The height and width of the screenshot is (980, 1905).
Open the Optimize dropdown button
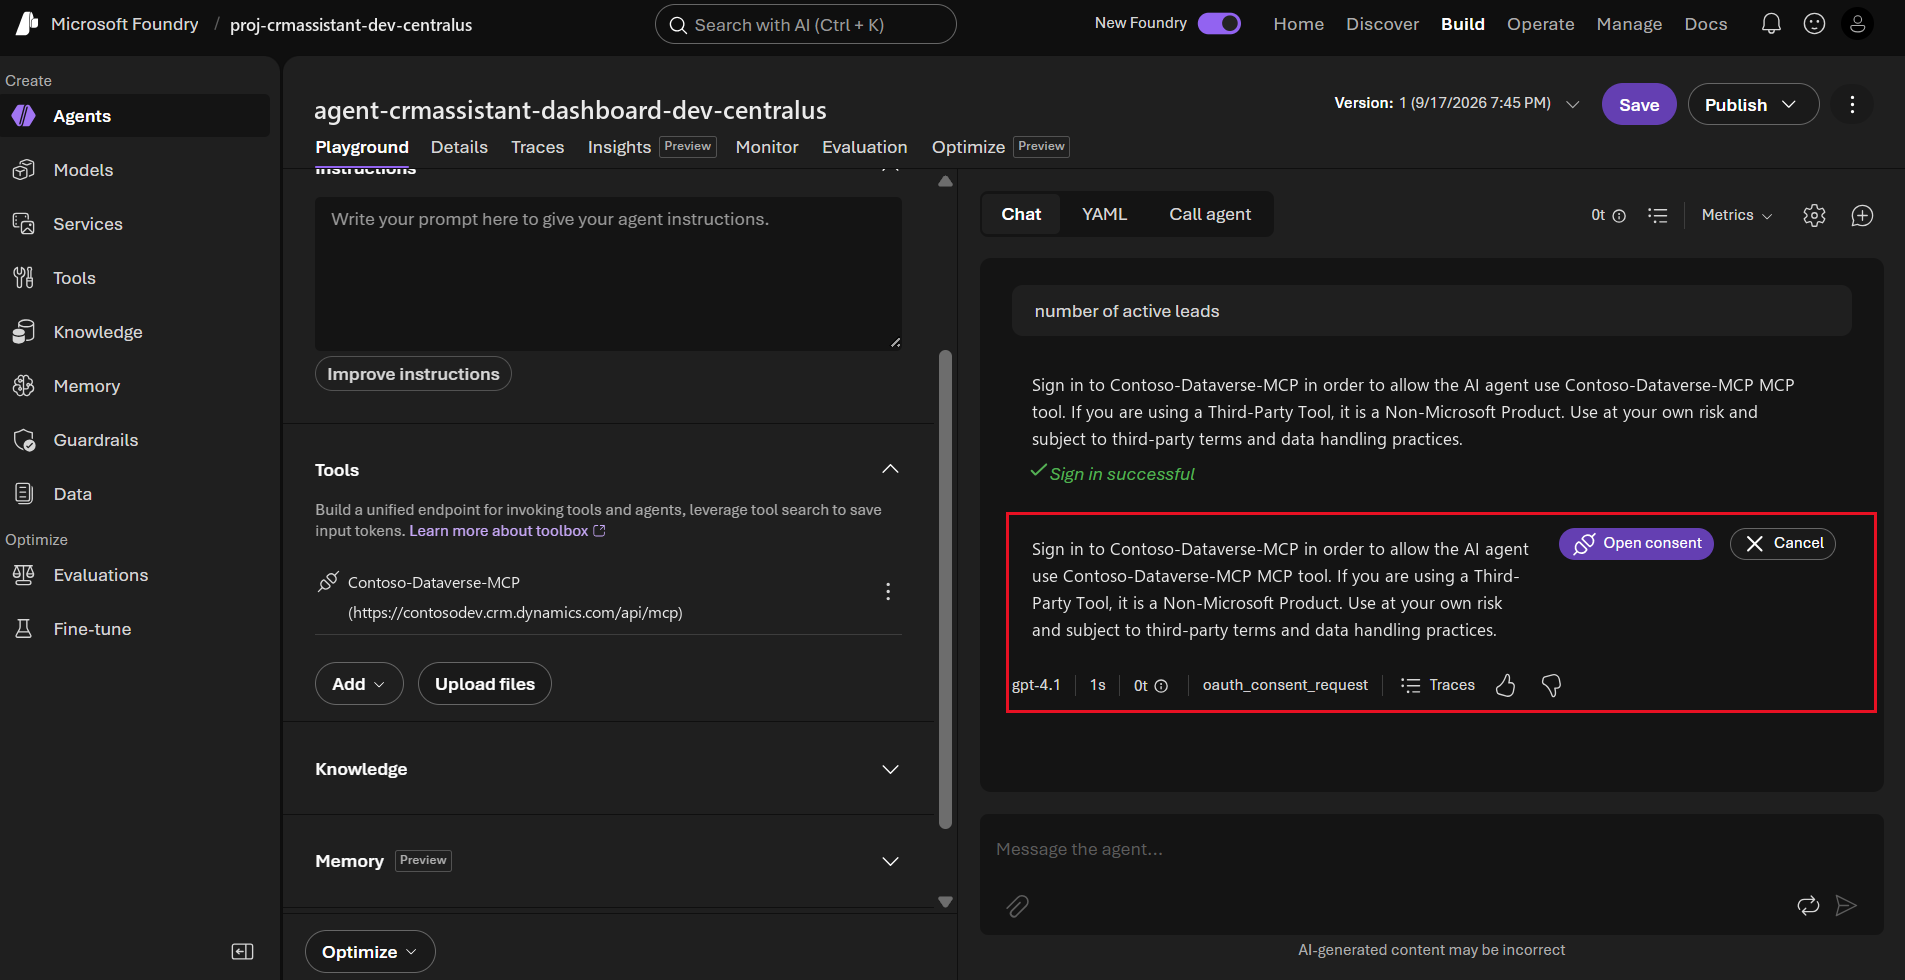click(x=370, y=952)
